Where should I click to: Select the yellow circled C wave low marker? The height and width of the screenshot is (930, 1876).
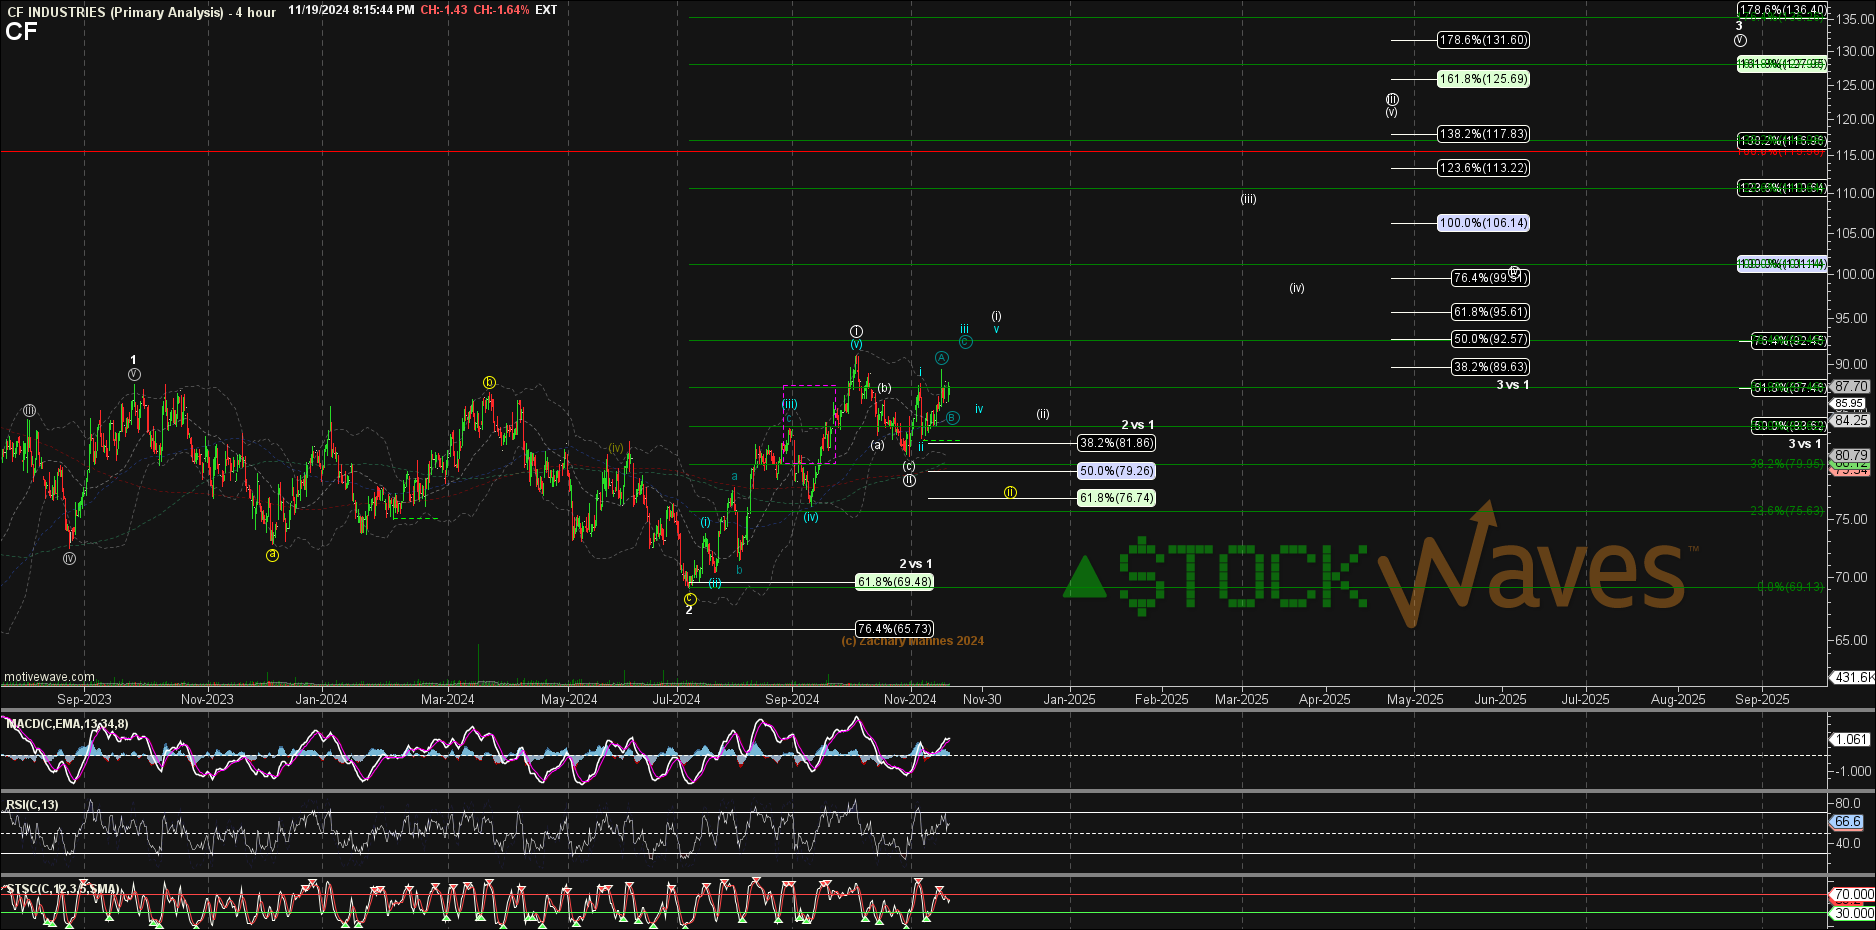click(690, 599)
